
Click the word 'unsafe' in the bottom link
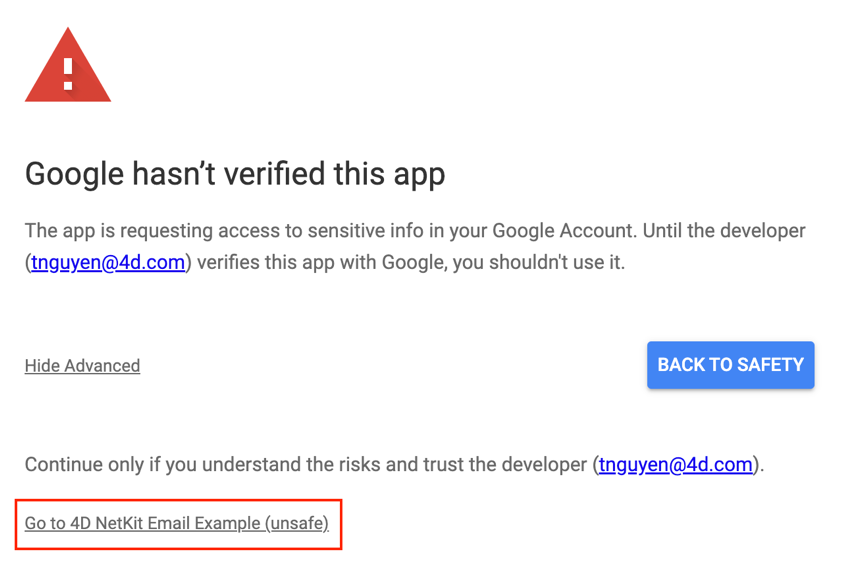coord(297,523)
